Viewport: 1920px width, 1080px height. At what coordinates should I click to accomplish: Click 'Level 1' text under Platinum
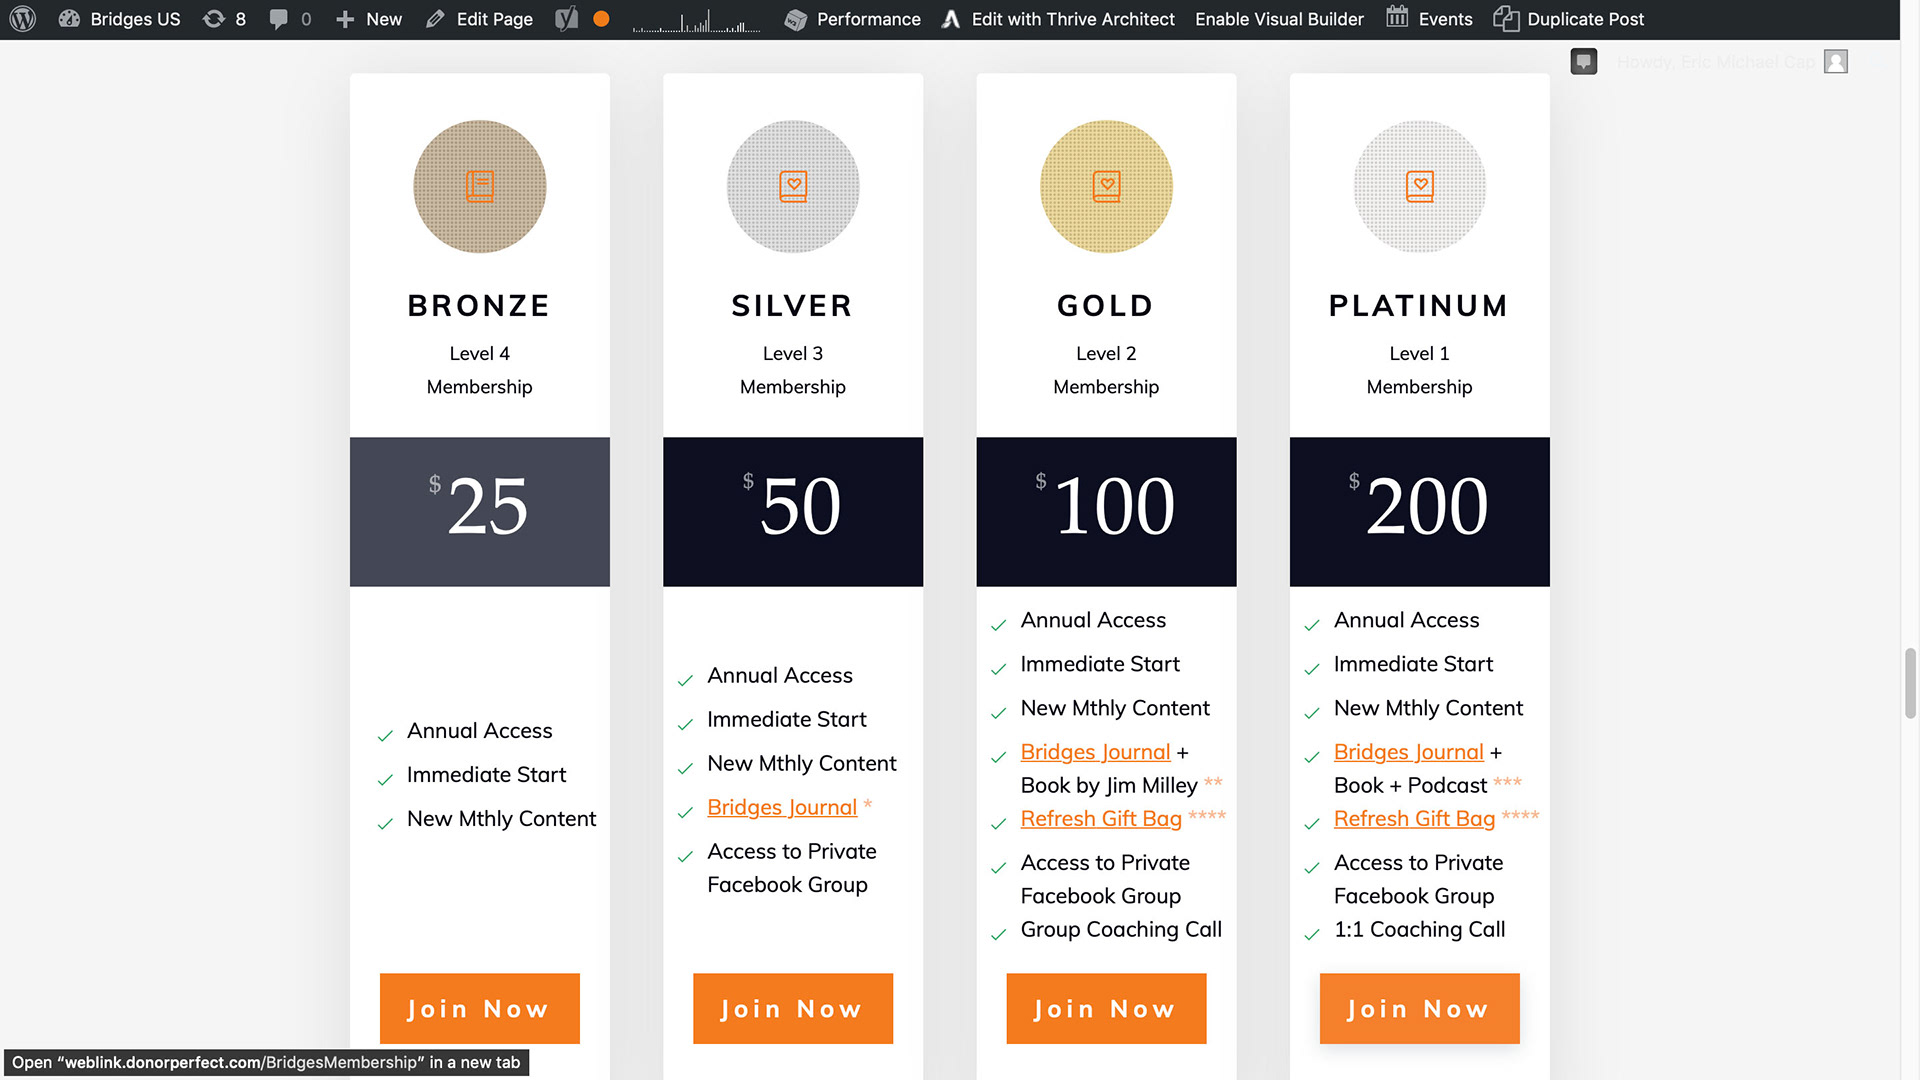click(x=1419, y=353)
